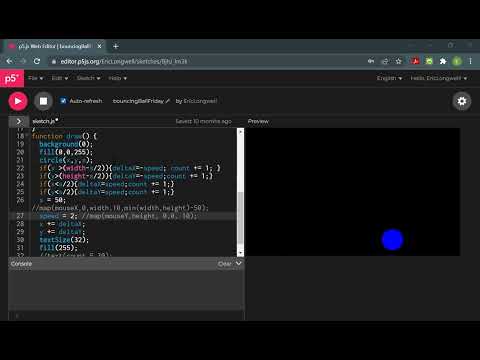Click the Console panel header label
The image size is (480, 360).
[x=21, y=264]
